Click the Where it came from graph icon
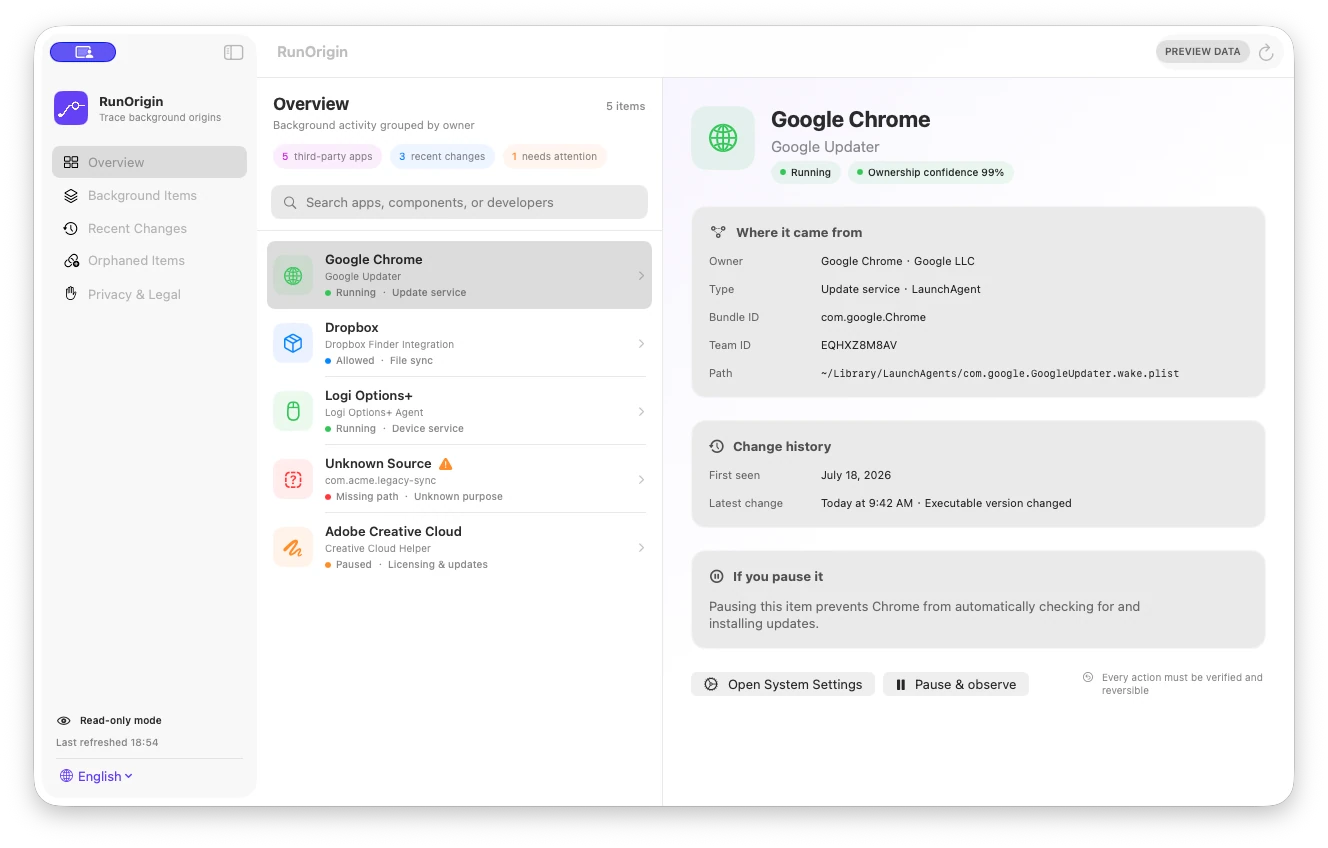Viewport: 1328px width, 848px height. [x=718, y=232]
